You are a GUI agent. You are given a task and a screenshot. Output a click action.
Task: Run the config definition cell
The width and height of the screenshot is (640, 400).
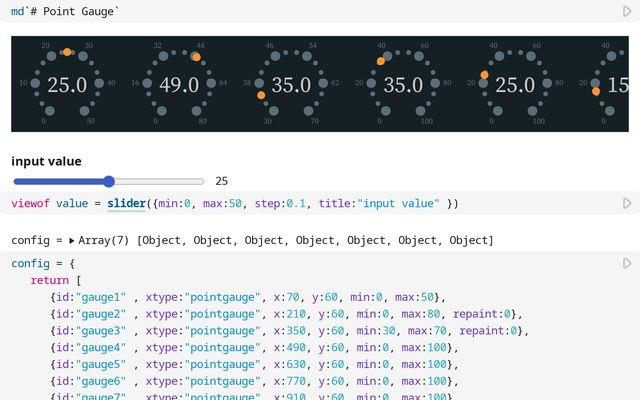pyautogui.click(x=627, y=264)
